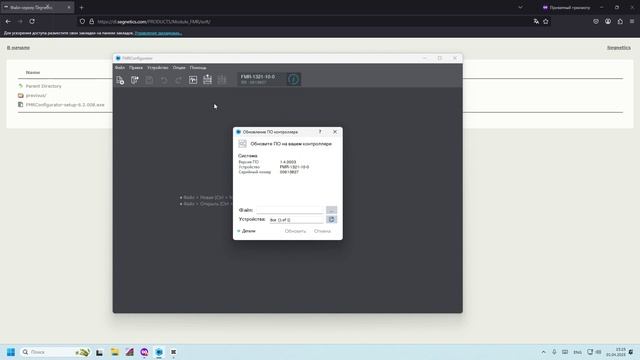Click the refresh devices icon button
The image size is (640, 360).
tap(331, 220)
